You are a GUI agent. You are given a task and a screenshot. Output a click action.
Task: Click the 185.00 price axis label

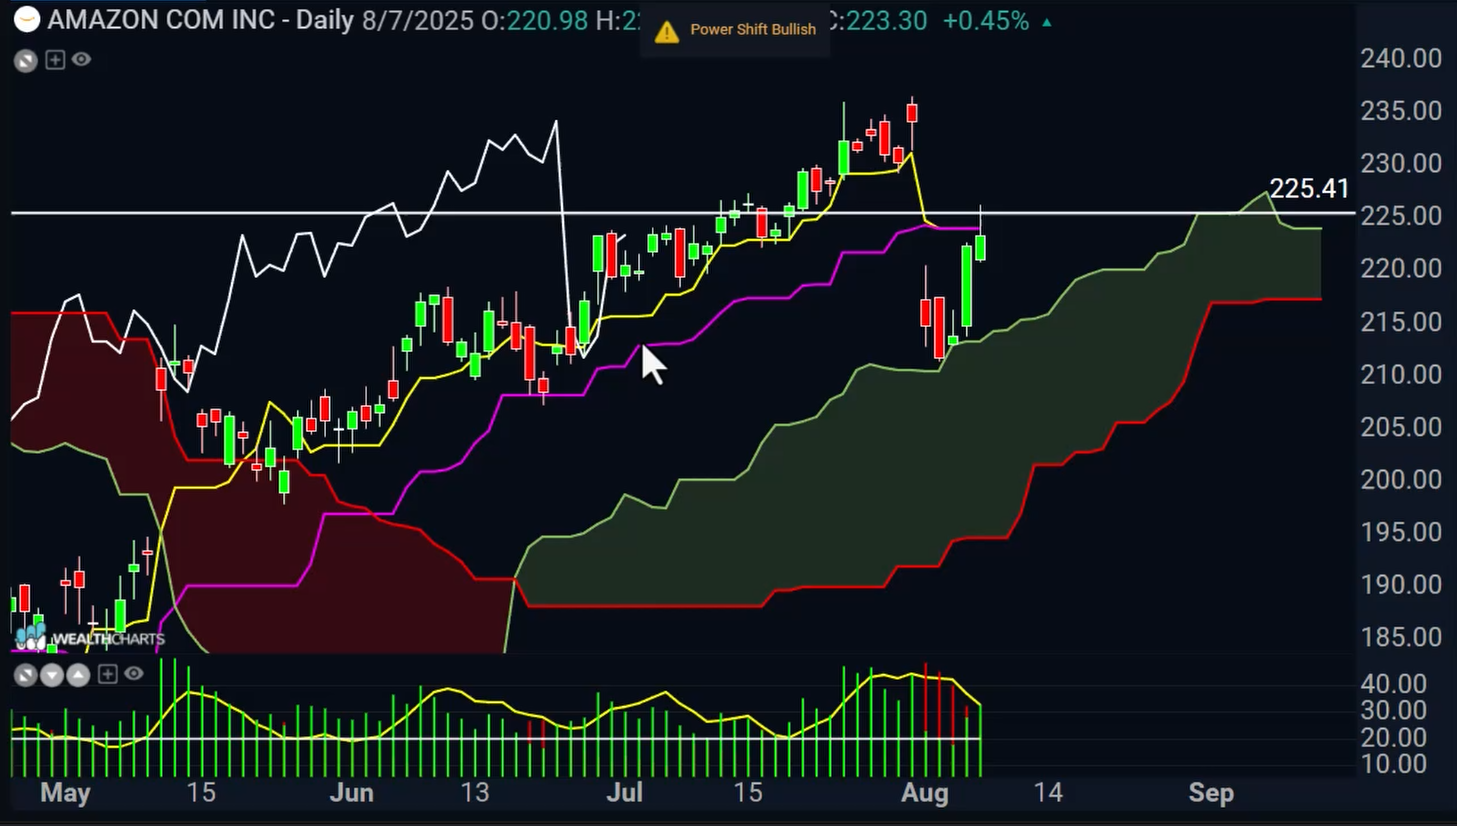1401,637
